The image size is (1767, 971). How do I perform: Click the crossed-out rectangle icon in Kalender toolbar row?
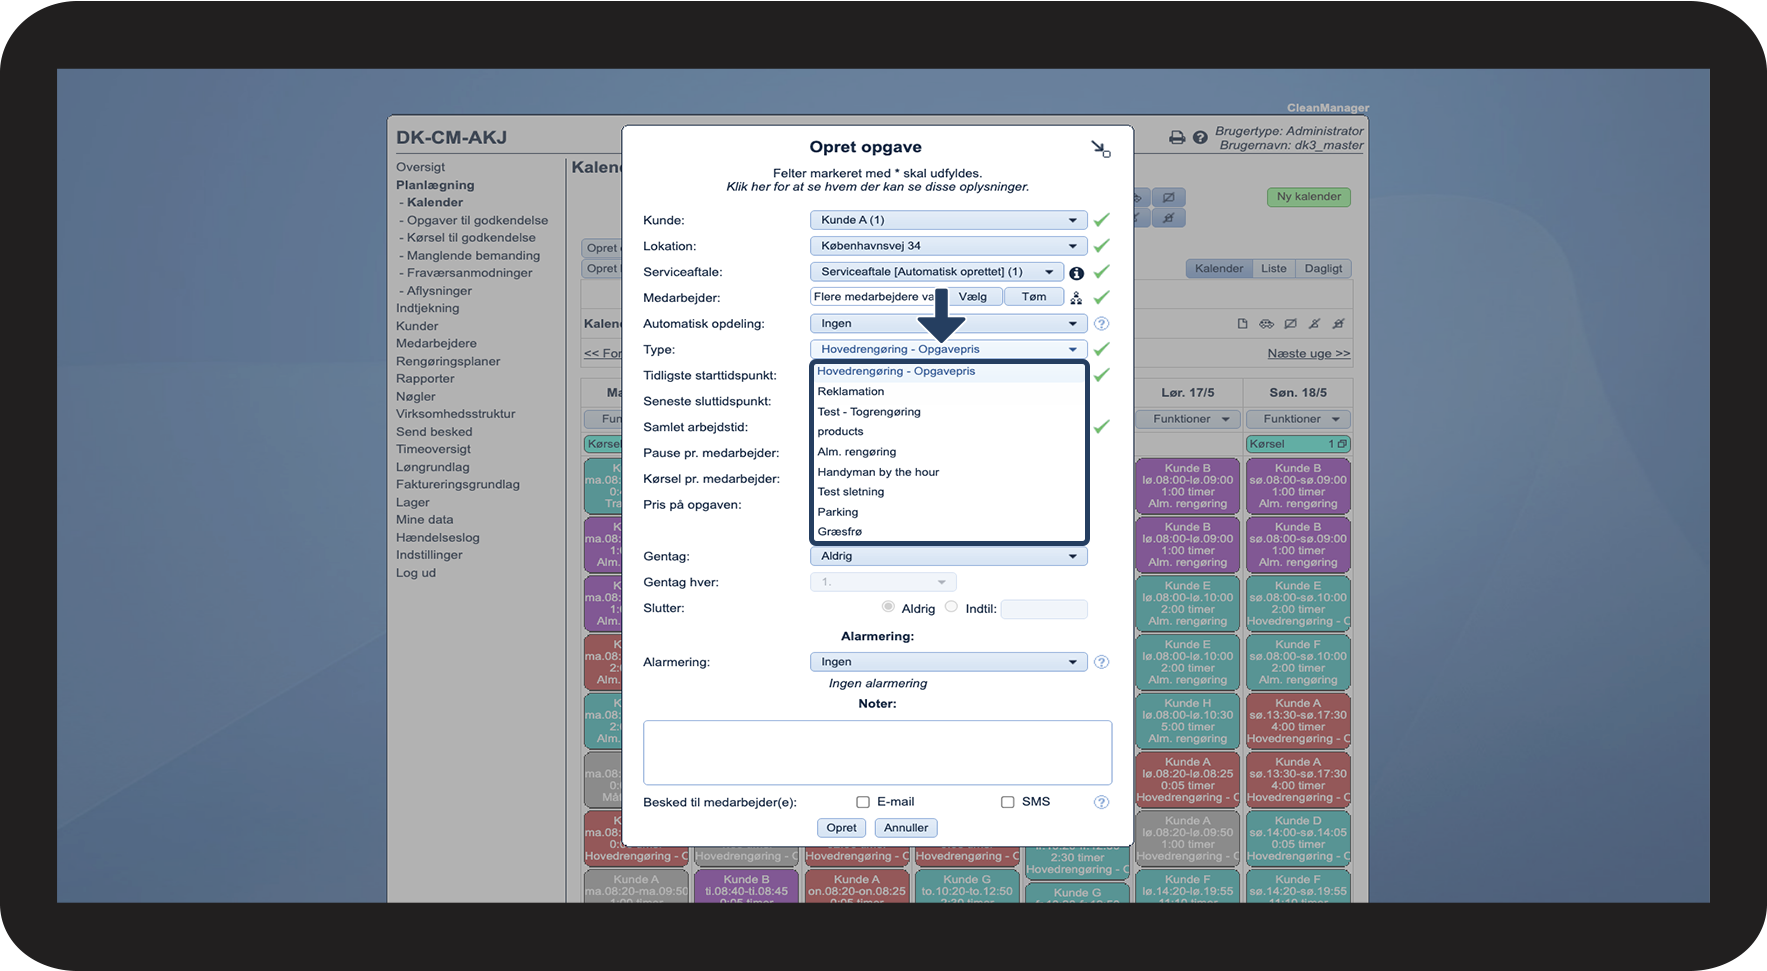1290,324
